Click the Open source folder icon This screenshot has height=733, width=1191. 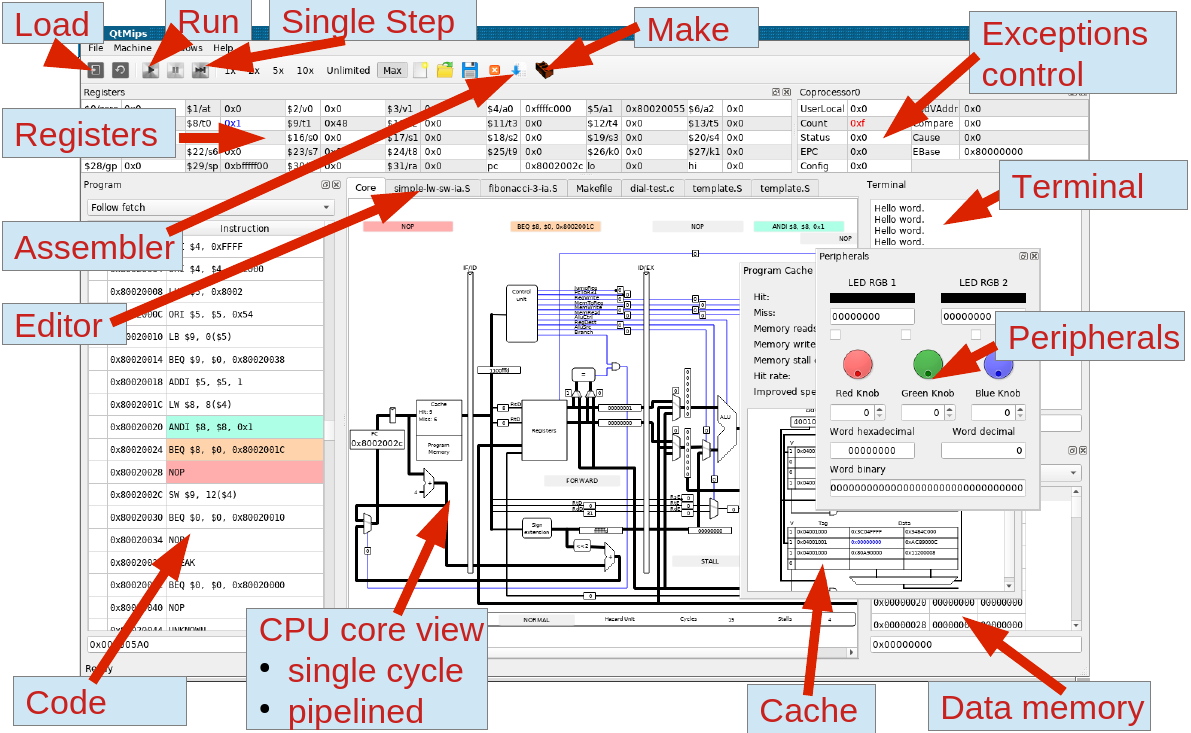click(445, 70)
